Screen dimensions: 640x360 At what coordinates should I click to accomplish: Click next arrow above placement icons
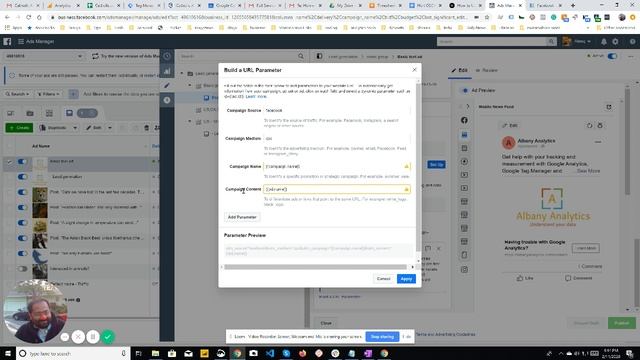[468, 107]
